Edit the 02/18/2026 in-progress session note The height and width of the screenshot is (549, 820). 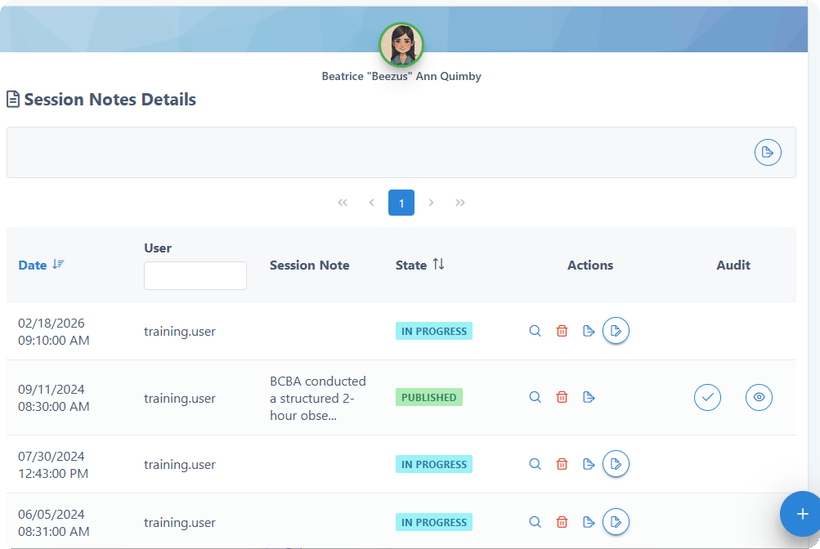click(616, 330)
